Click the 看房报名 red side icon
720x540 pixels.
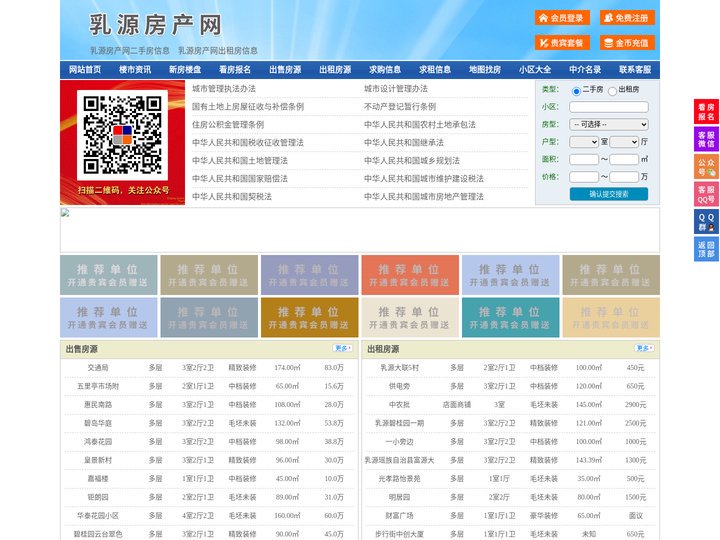tap(706, 112)
